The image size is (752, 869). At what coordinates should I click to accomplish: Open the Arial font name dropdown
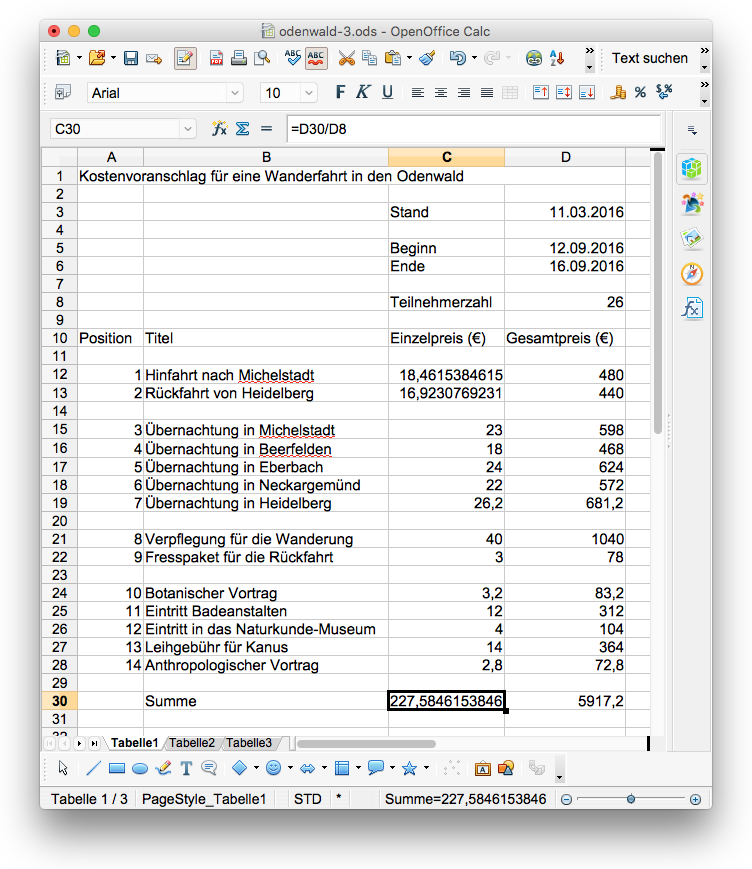(x=235, y=93)
